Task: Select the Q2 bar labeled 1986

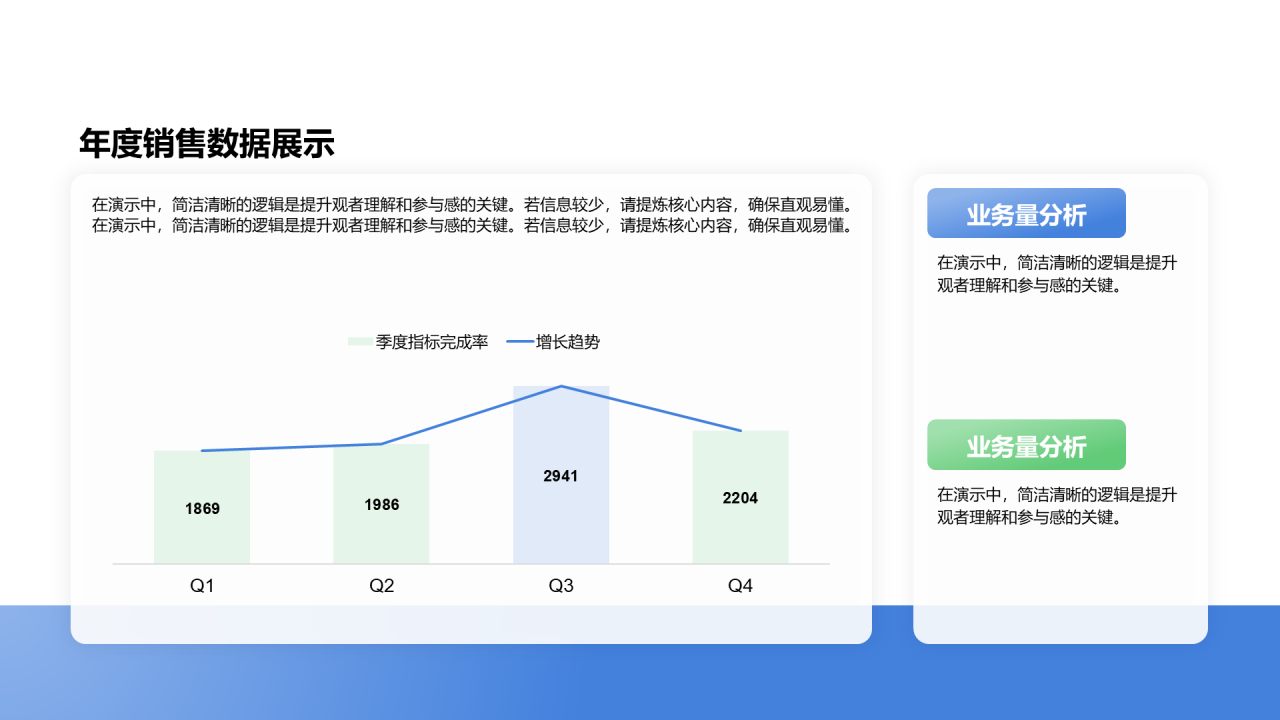Action: click(381, 504)
